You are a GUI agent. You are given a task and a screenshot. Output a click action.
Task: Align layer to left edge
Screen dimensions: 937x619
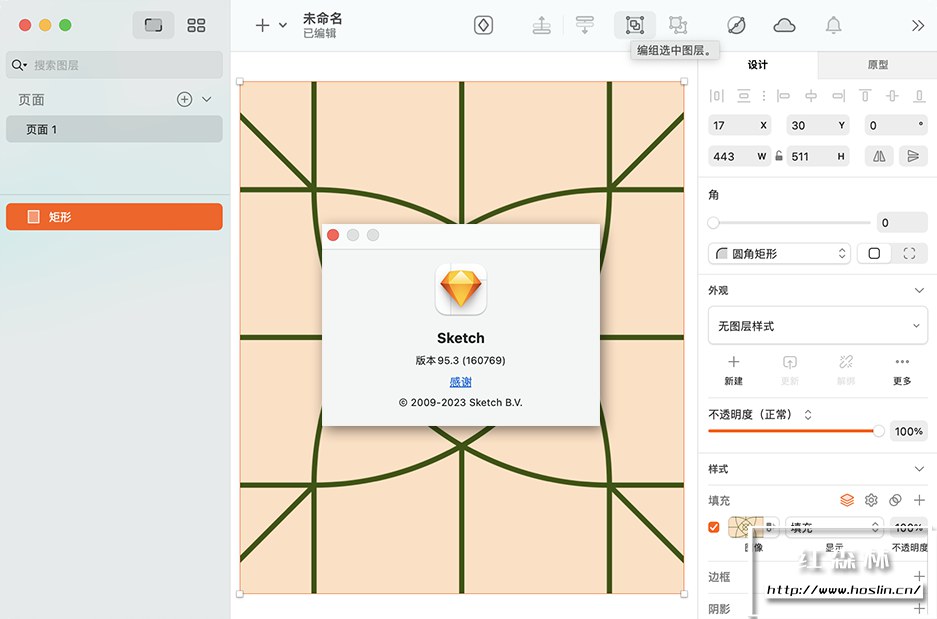783,96
